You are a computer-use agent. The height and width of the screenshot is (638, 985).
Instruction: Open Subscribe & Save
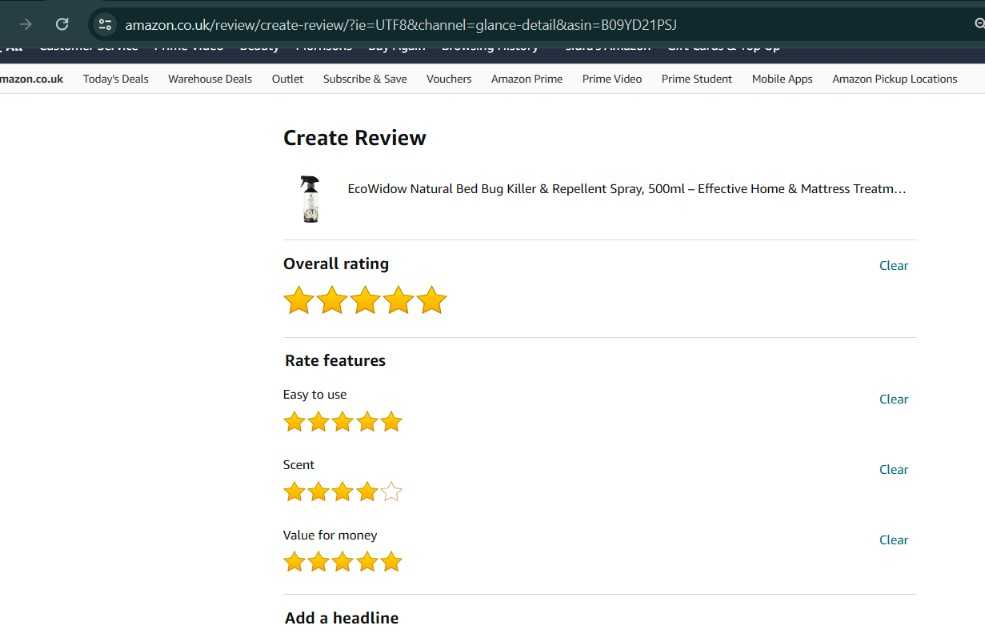pyautogui.click(x=365, y=79)
